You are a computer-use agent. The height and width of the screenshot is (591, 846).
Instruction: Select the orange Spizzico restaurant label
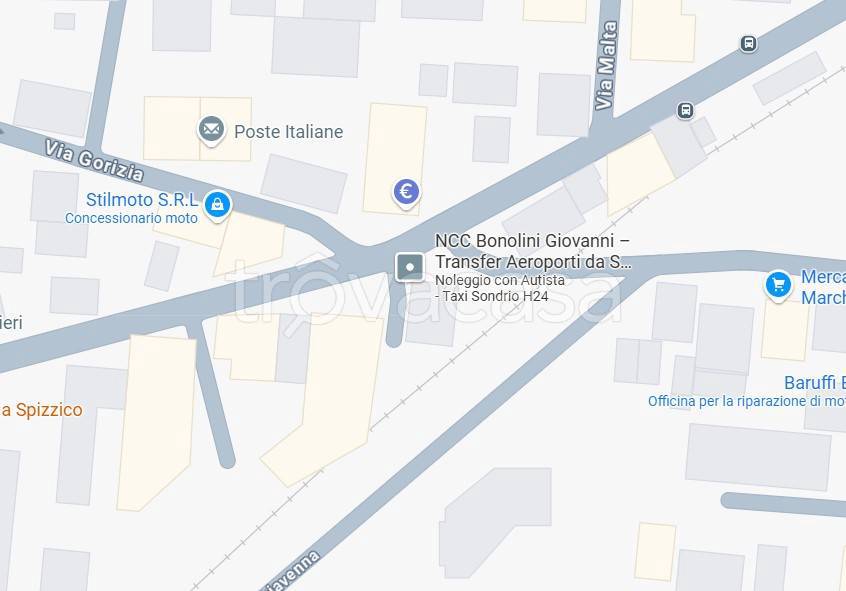point(42,410)
